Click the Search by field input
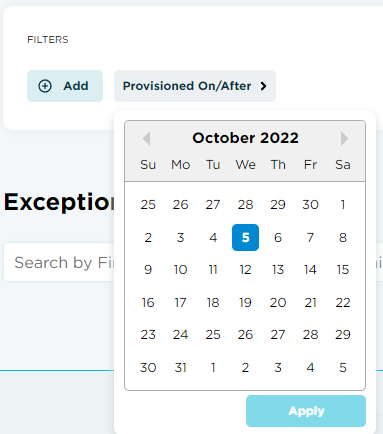 click(x=59, y=262)
